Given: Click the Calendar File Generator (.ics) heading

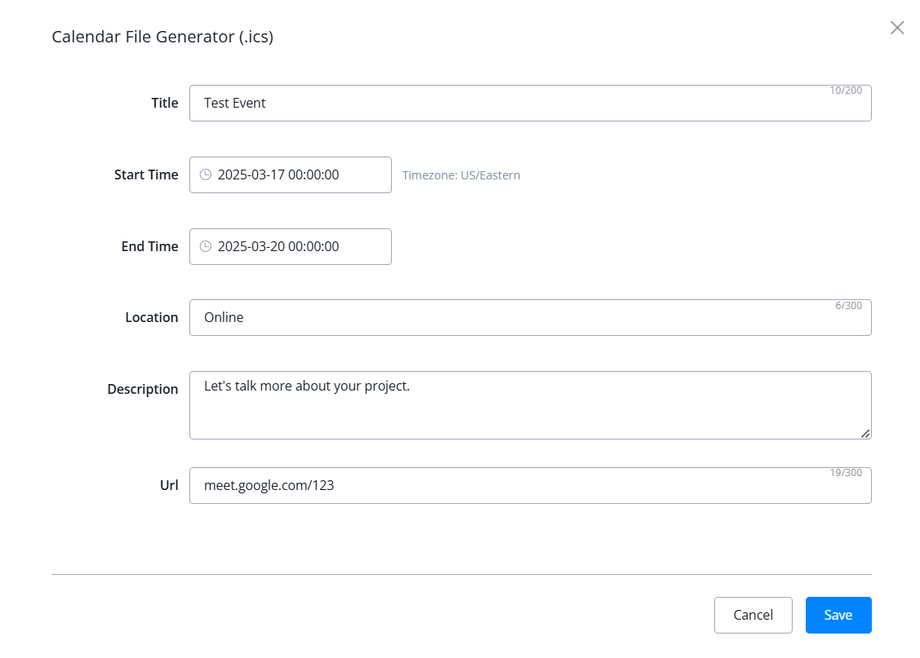Looking at the screenshot, I should [x=162, y=37].
